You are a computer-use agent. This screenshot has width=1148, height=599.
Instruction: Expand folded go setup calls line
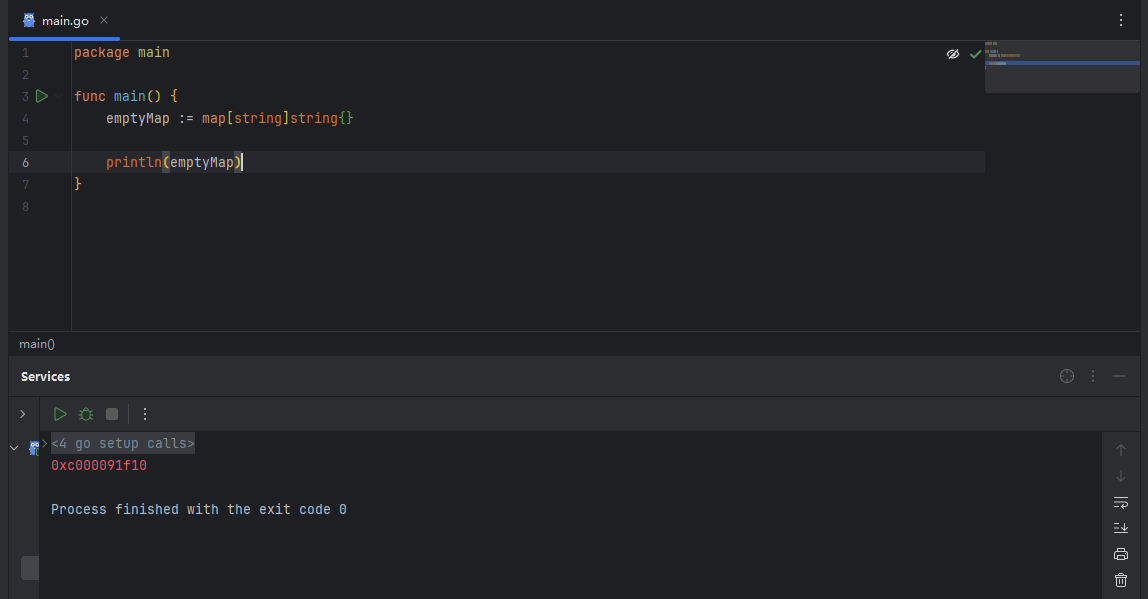tap(122, 444)
